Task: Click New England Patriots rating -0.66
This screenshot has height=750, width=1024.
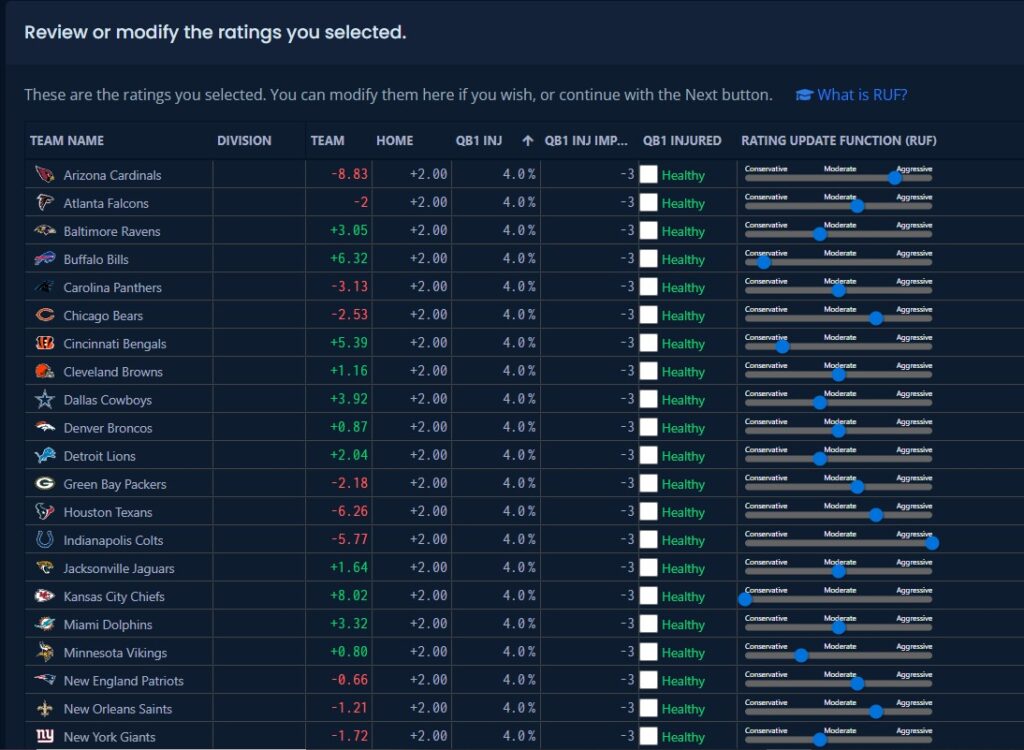Action: [349, 680]
